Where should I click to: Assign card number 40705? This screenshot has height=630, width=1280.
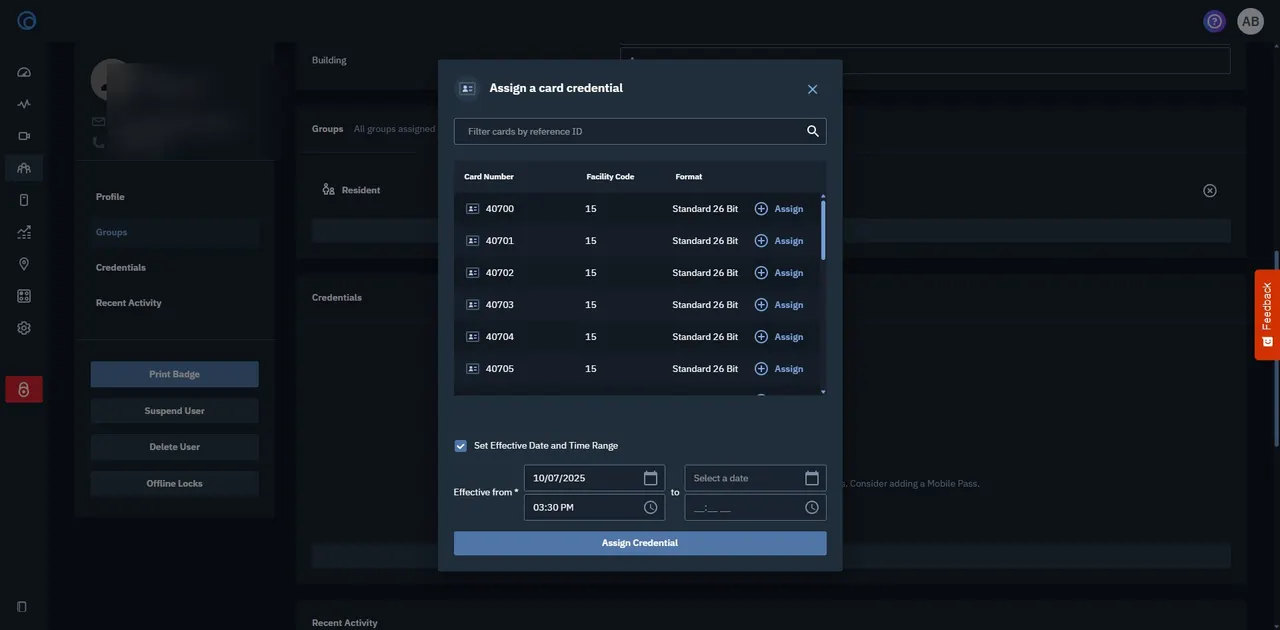779,369
